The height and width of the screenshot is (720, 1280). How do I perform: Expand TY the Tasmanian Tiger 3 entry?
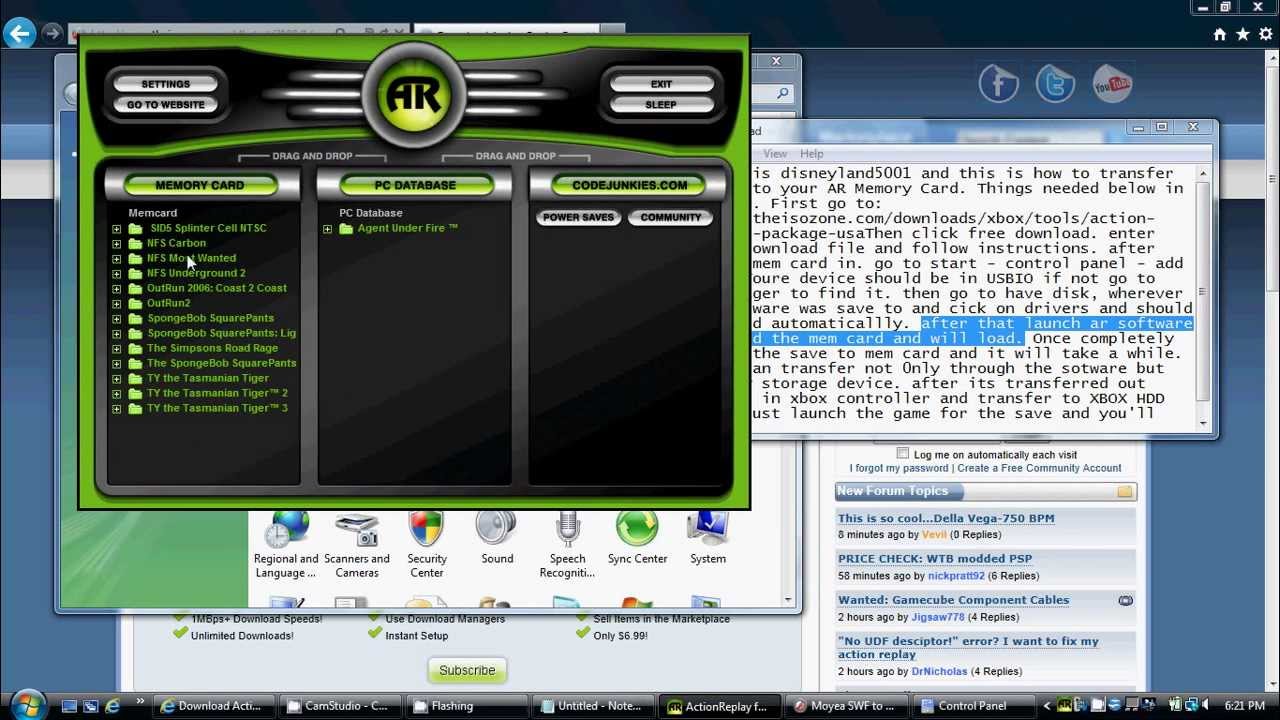point(117,409)
